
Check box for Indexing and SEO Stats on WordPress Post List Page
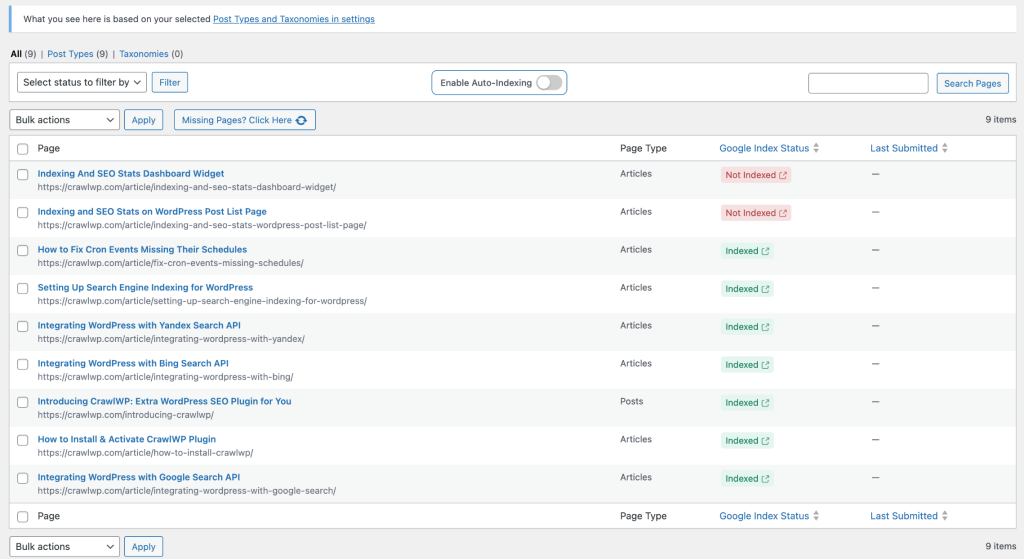[23, 212]
